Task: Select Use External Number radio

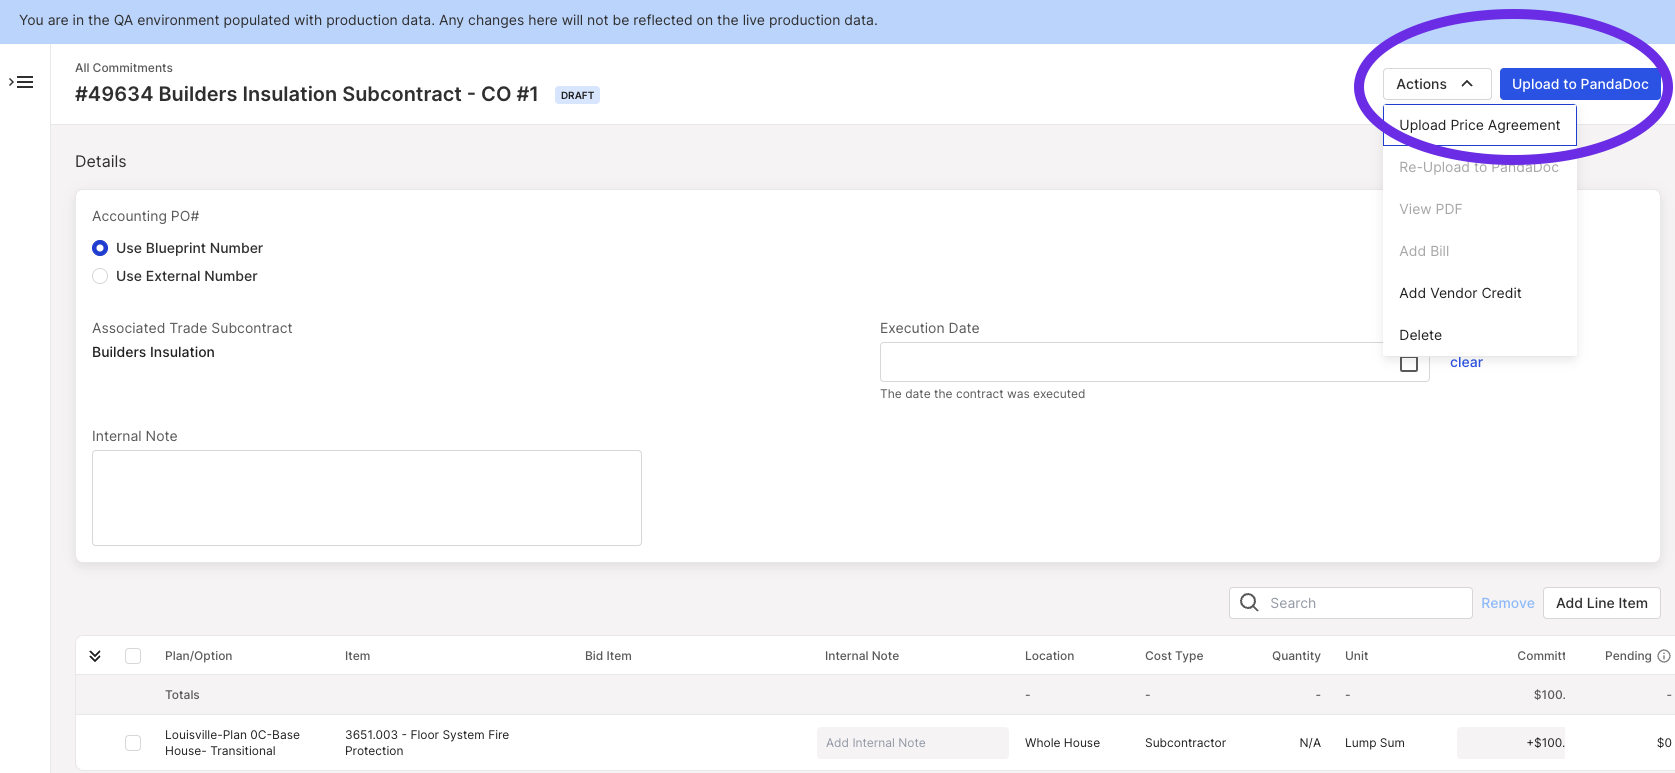Action: [x=100, y=276]
